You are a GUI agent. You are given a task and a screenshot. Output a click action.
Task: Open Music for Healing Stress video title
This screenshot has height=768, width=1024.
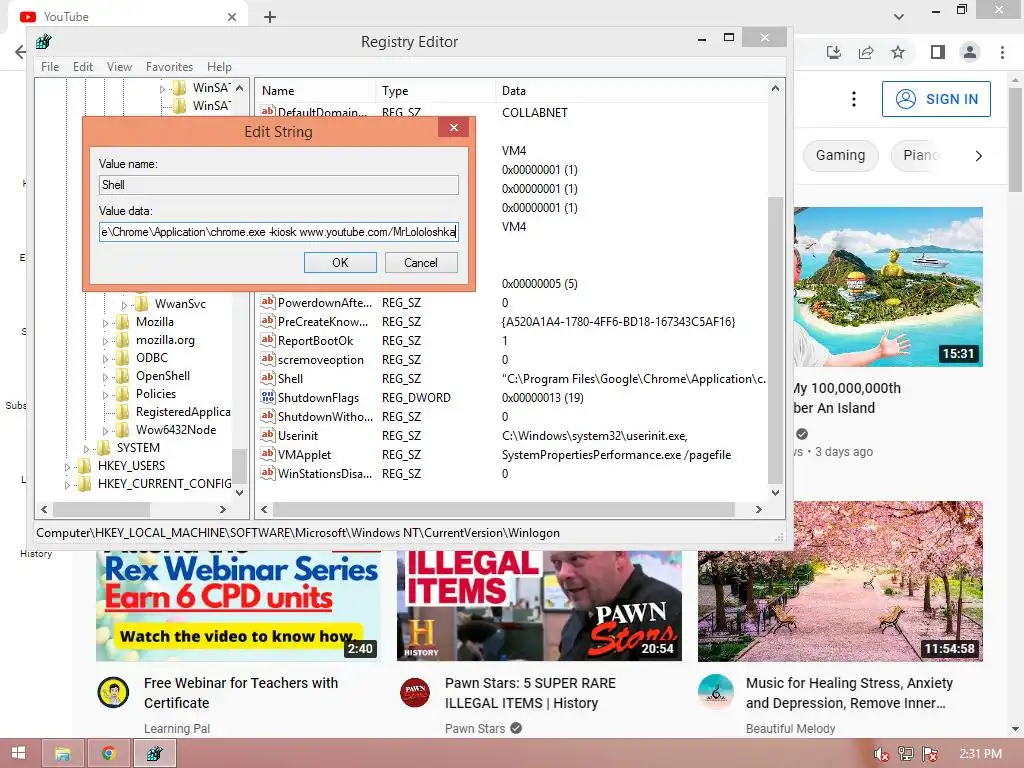point(849,693)
